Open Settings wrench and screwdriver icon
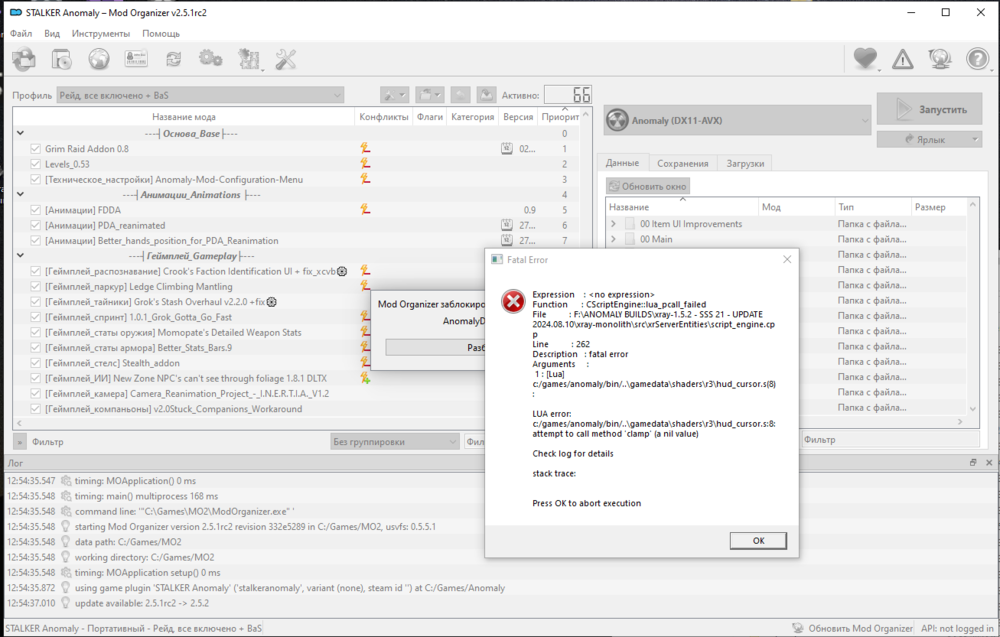1000x637 pixels. (x=285, y=59)
